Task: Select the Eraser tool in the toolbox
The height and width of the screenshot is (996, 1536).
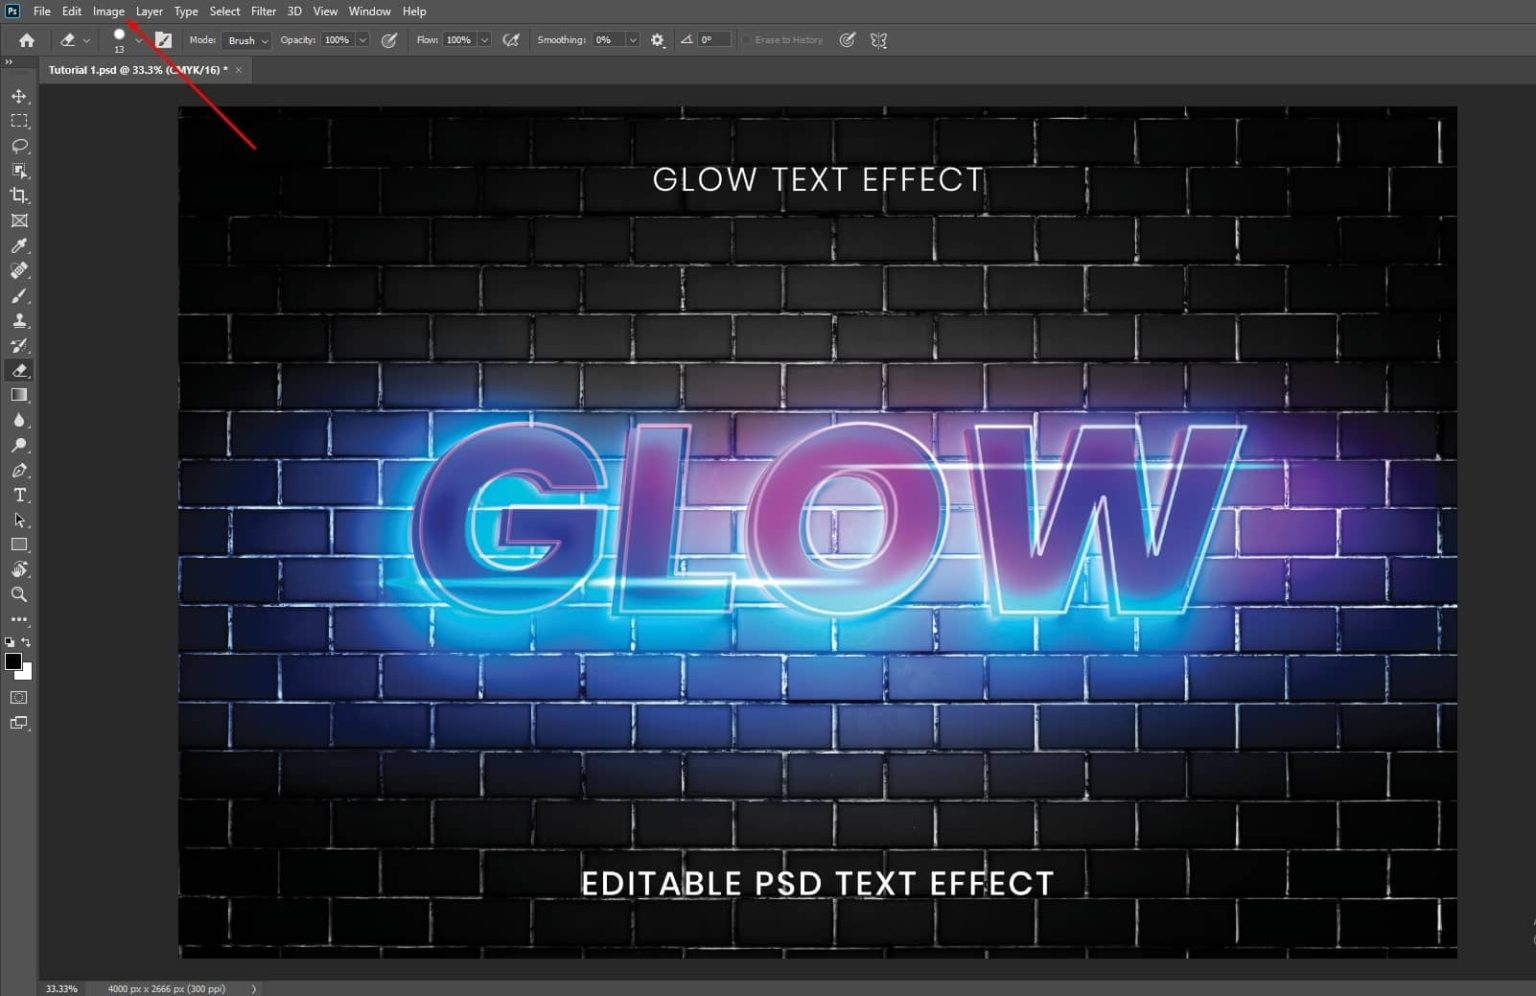Action: [19, 371]
